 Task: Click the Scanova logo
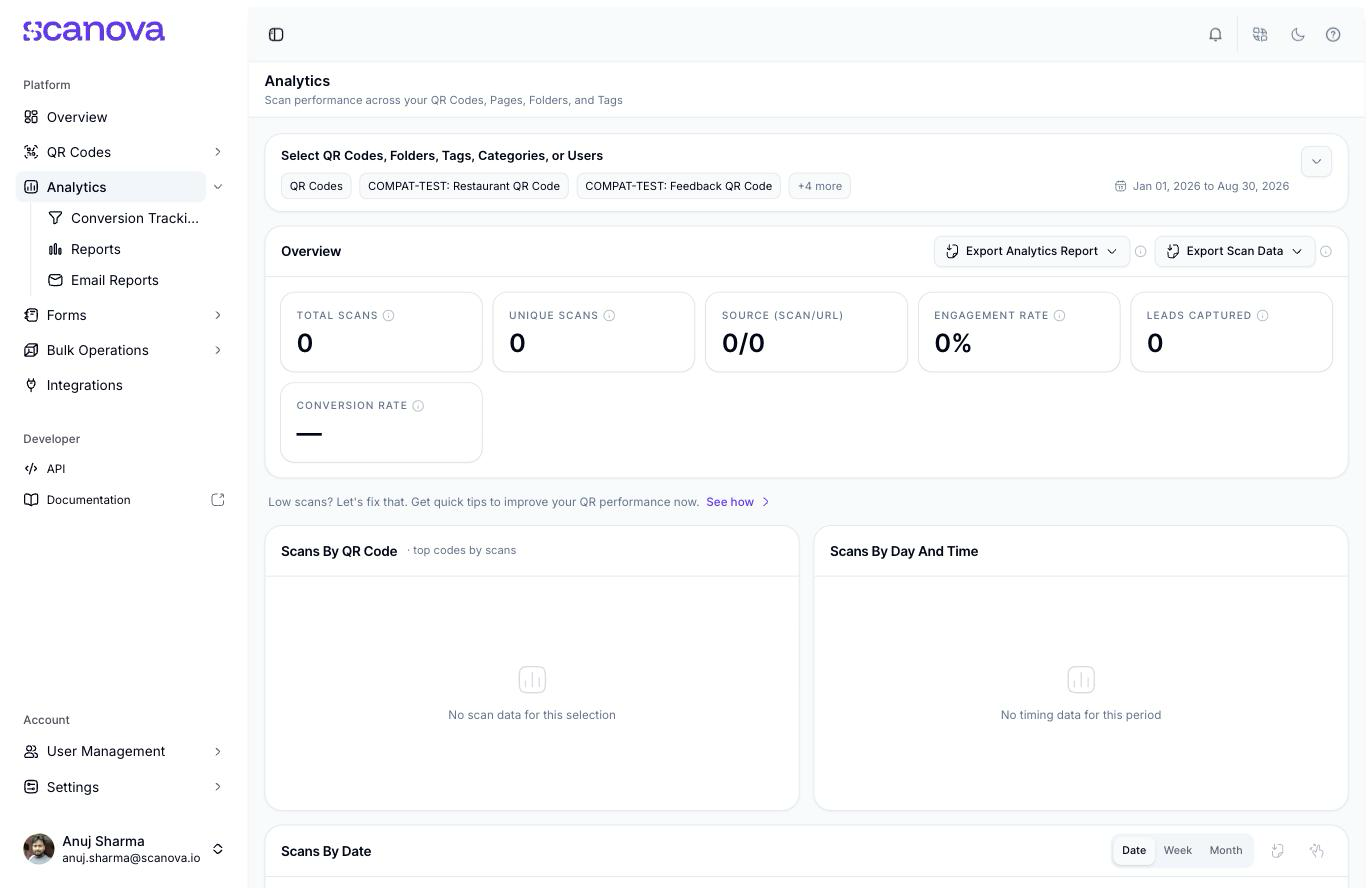coord(94,32)
